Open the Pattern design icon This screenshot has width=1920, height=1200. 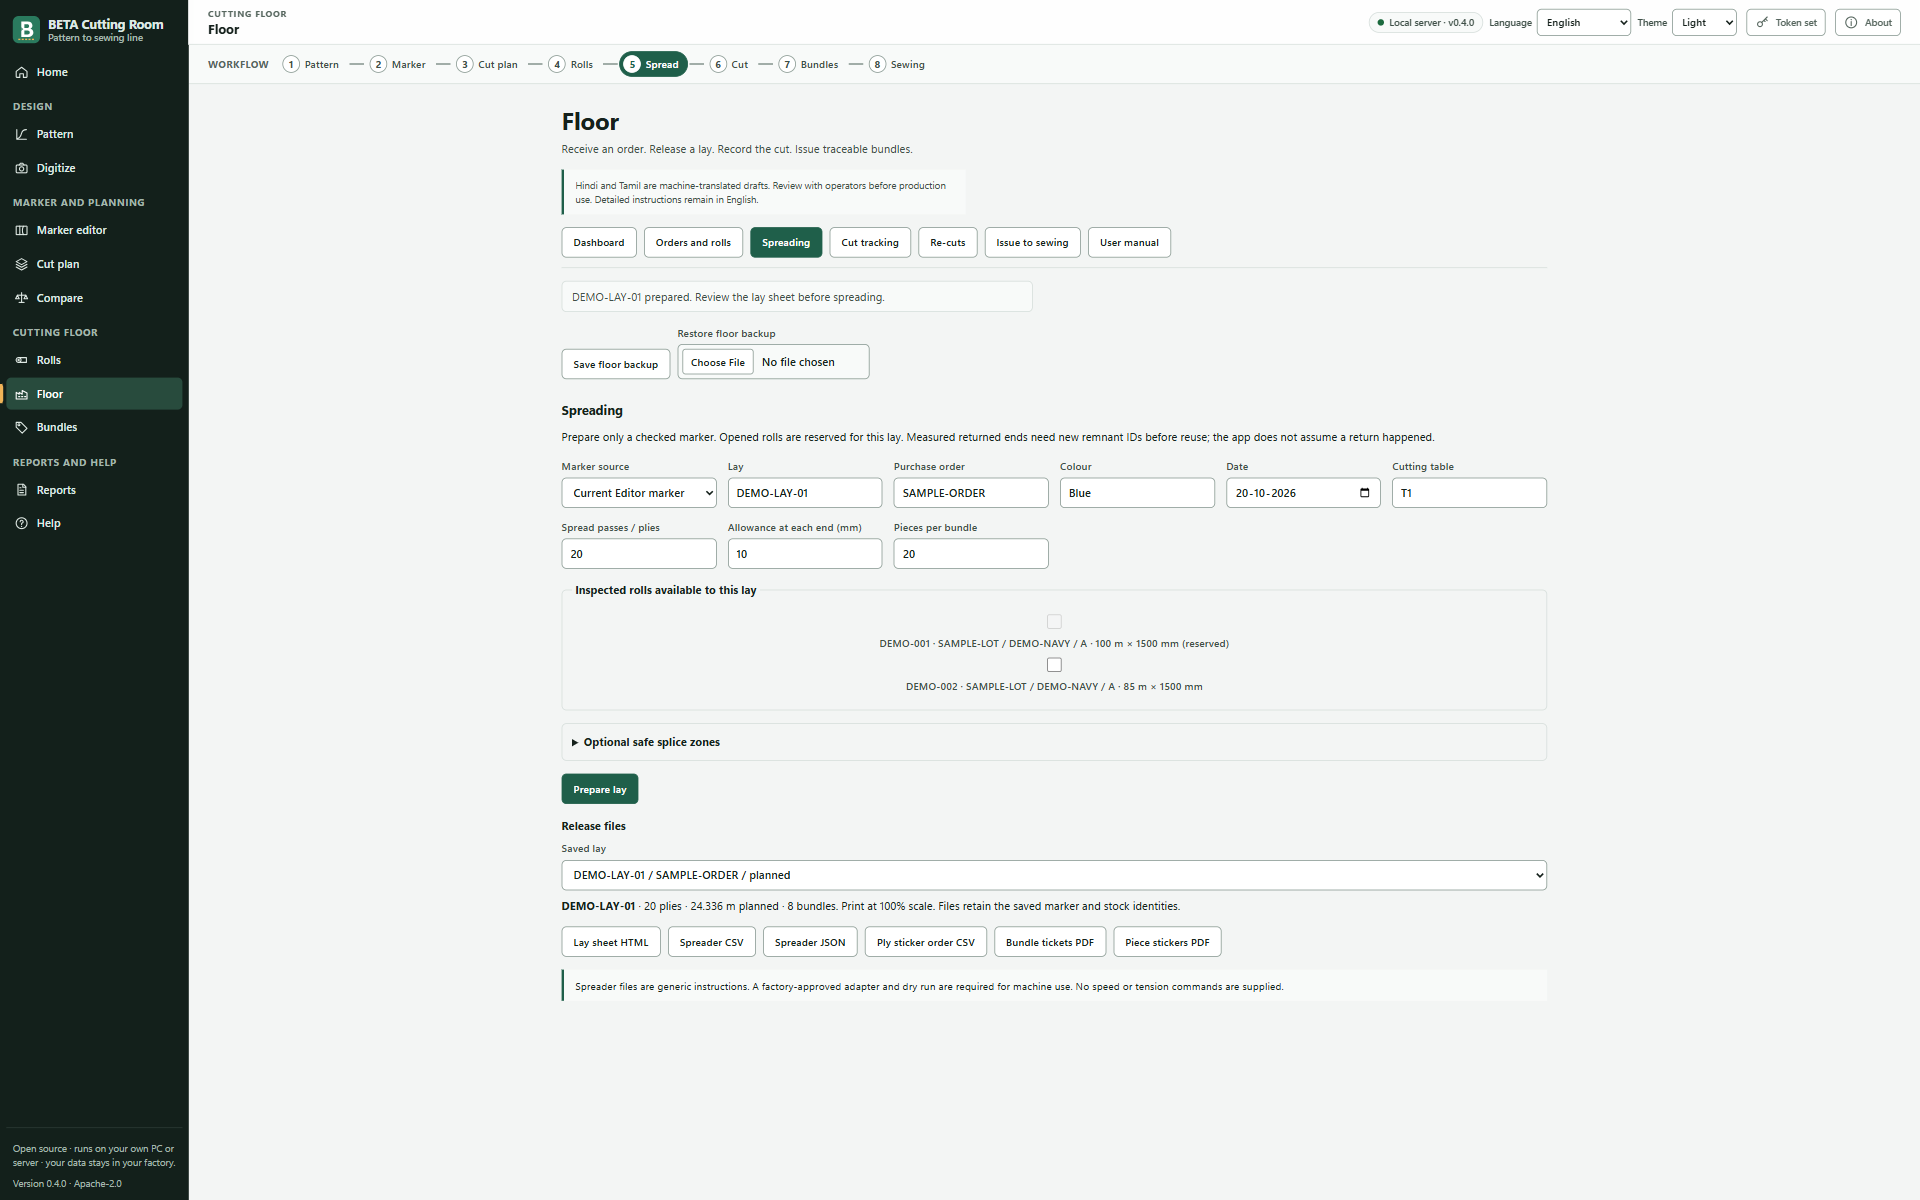21,134
